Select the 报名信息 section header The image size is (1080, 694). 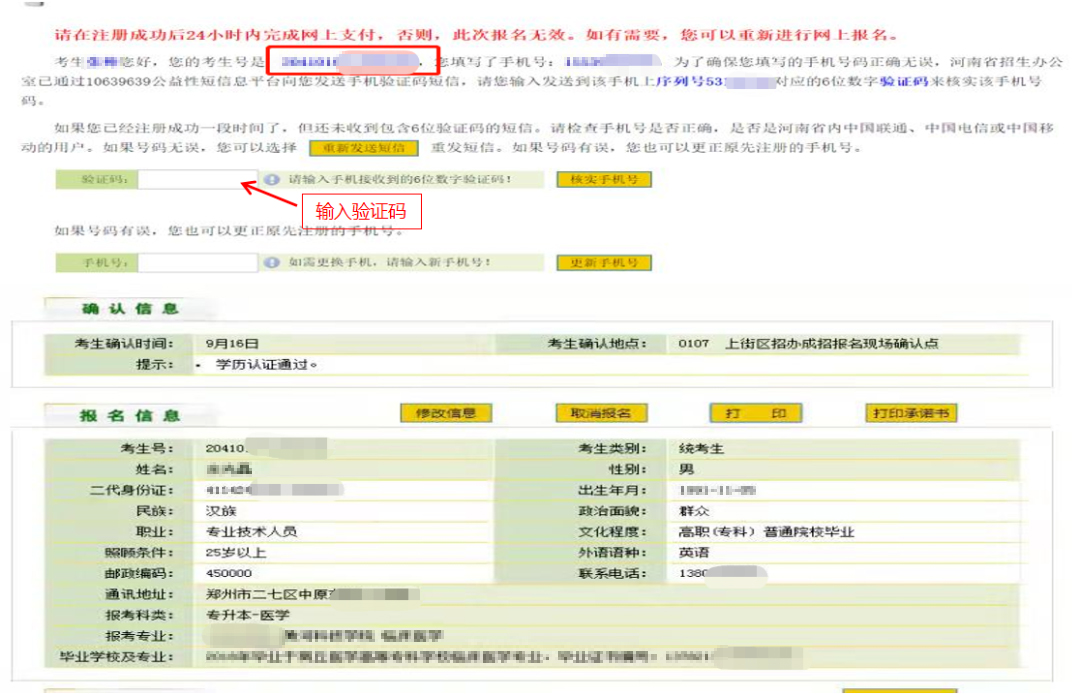[x=129, y=415]
